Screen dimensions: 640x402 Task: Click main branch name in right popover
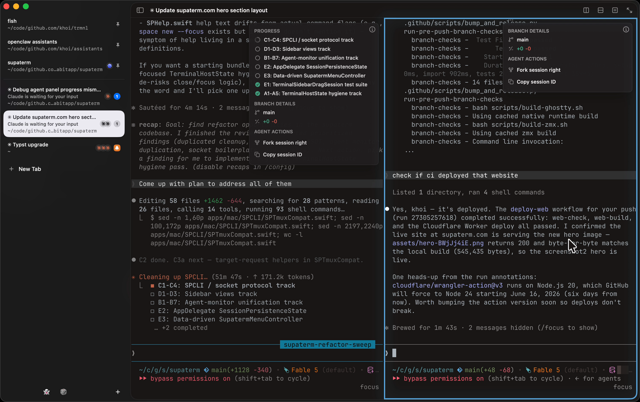tap(522, 40)
